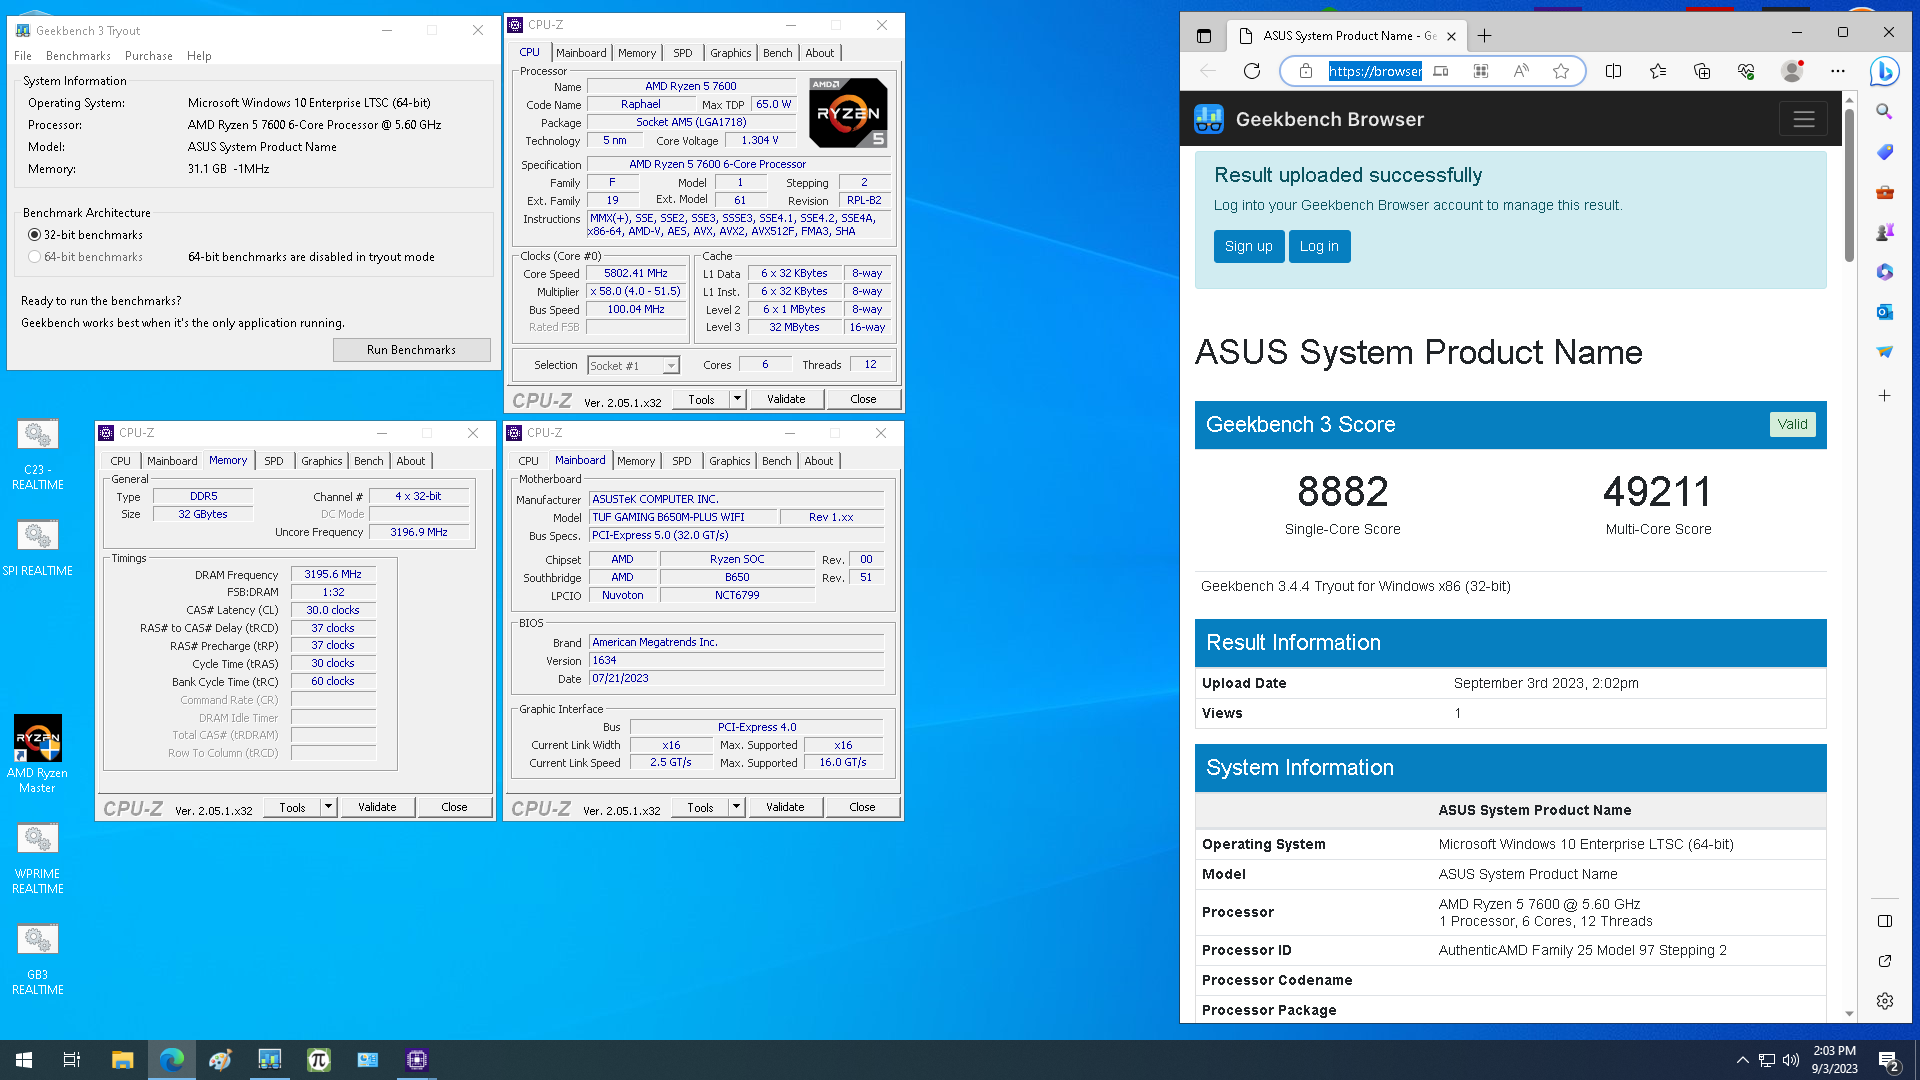Viewport: 1920px width, 1080px height.
Task: Open Edge sidebar Outlook icon
Action: [x=1884, y=312]
